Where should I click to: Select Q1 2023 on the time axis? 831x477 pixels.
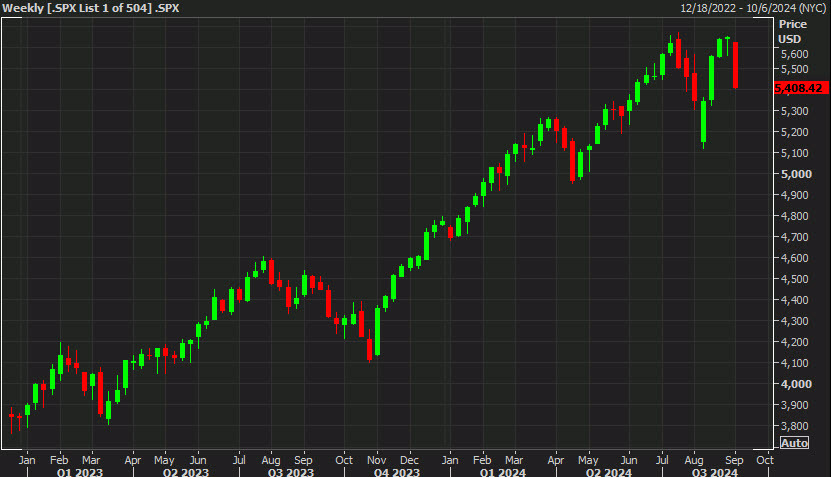tap(78, 471)
